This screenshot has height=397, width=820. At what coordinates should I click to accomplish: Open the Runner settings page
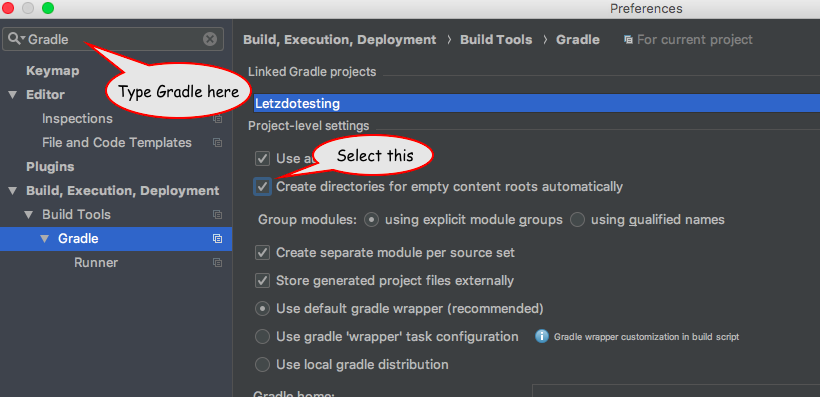(96, 263)
